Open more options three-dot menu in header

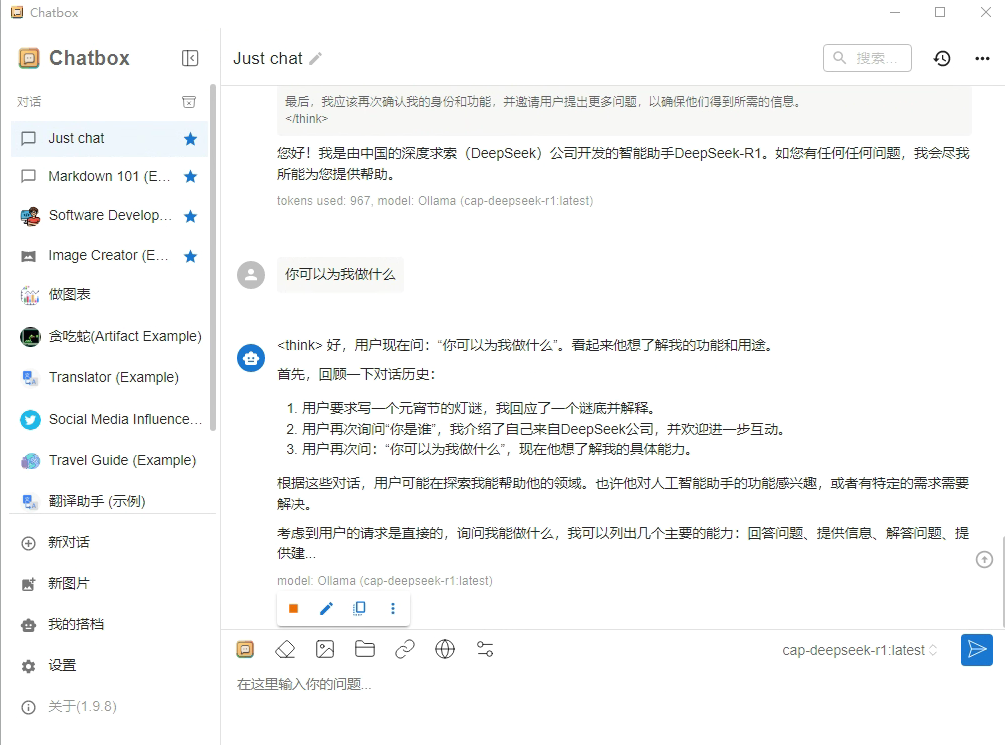(982, 58)
